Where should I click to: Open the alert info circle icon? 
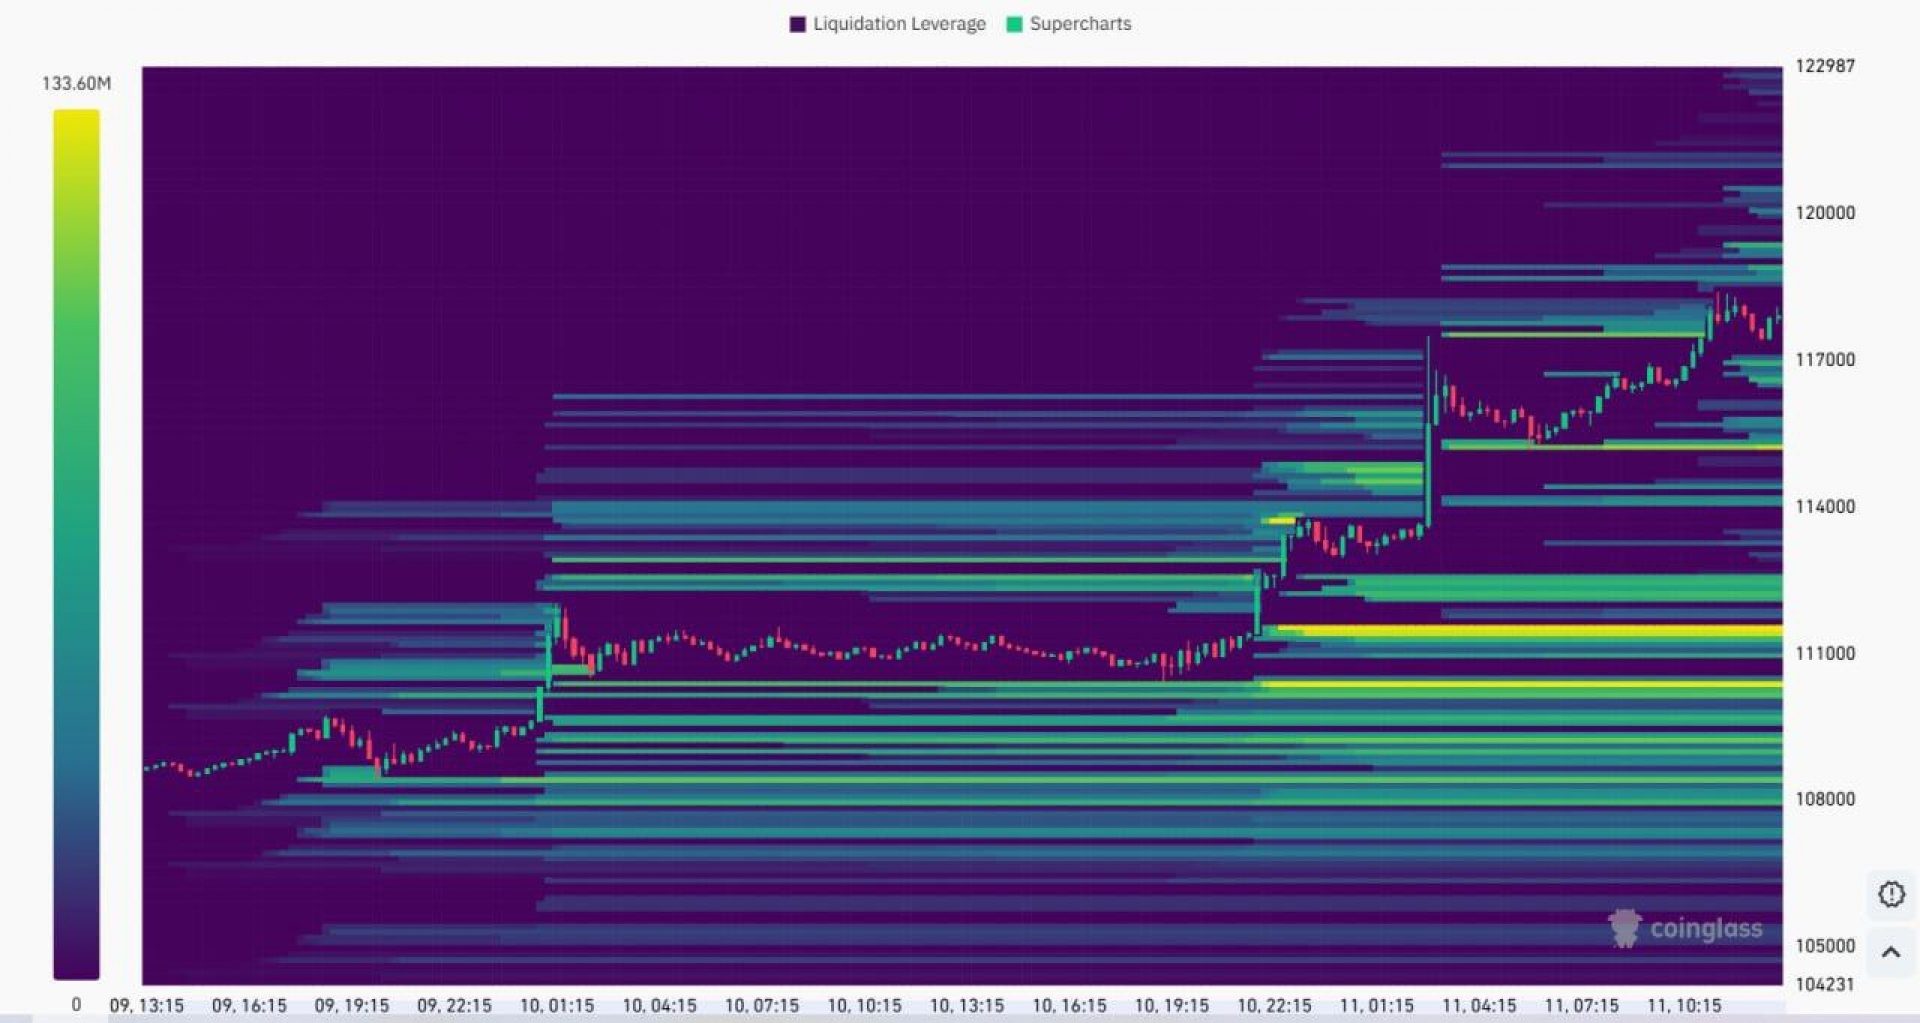pos(1890,894)
